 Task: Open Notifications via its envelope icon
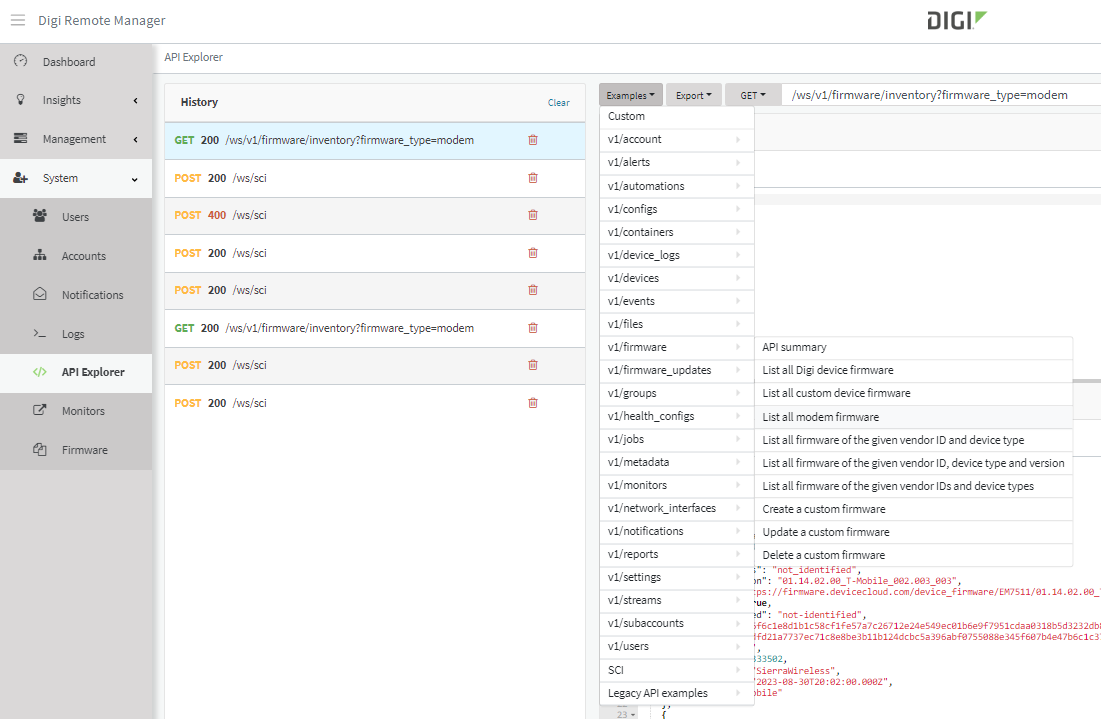point(40,294)
